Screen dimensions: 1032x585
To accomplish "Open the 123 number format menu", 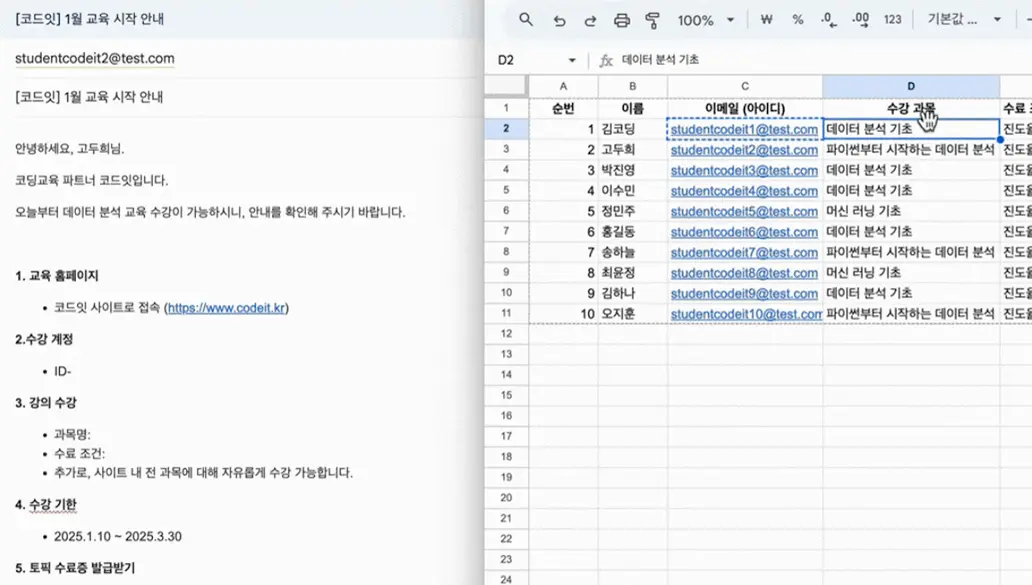I will (893, 20).
